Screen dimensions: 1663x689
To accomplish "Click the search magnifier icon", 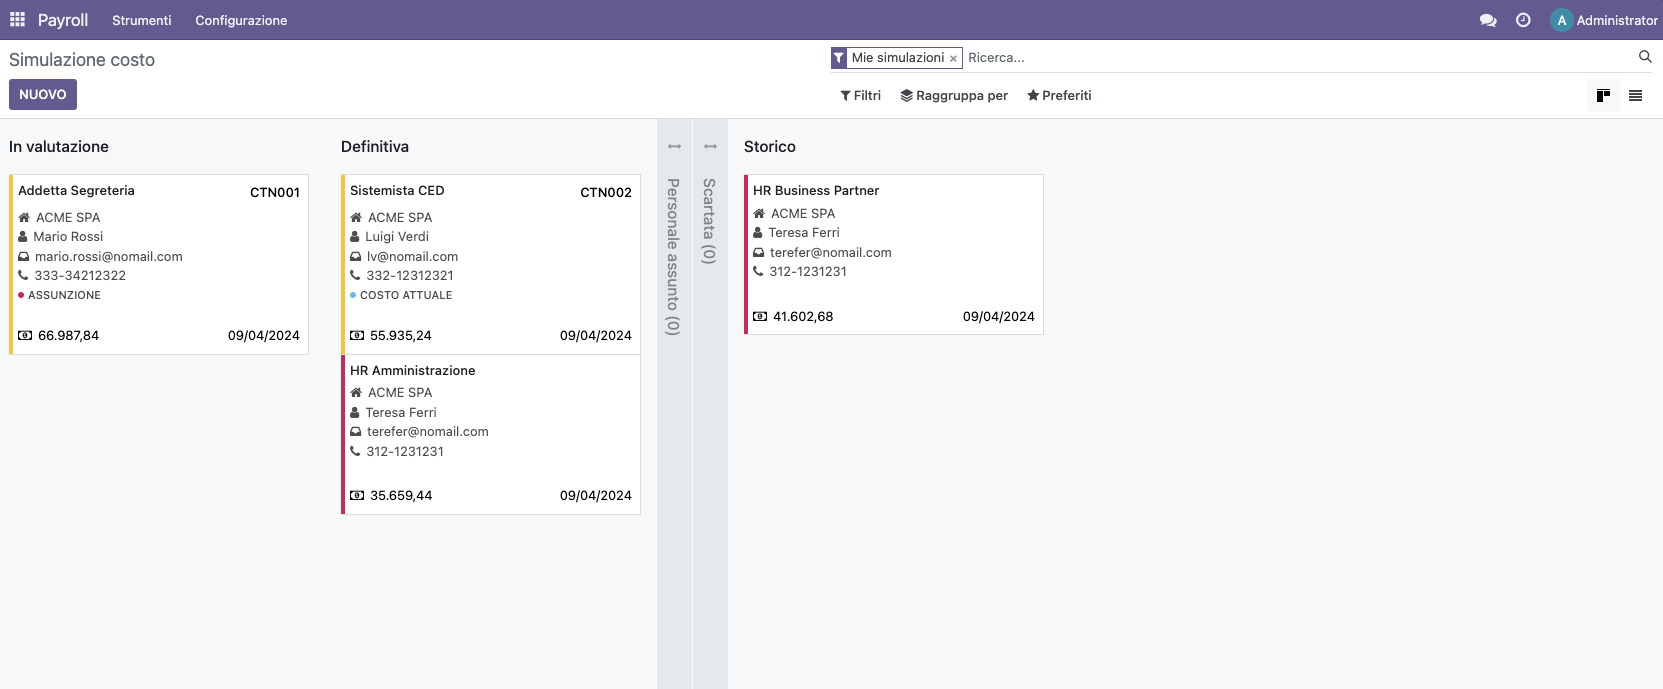I will click(1645, 57).
